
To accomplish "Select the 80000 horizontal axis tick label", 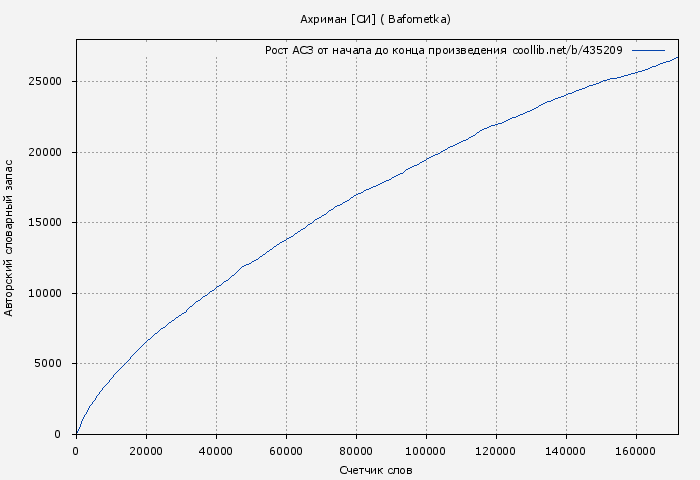I will pos(356,450).
